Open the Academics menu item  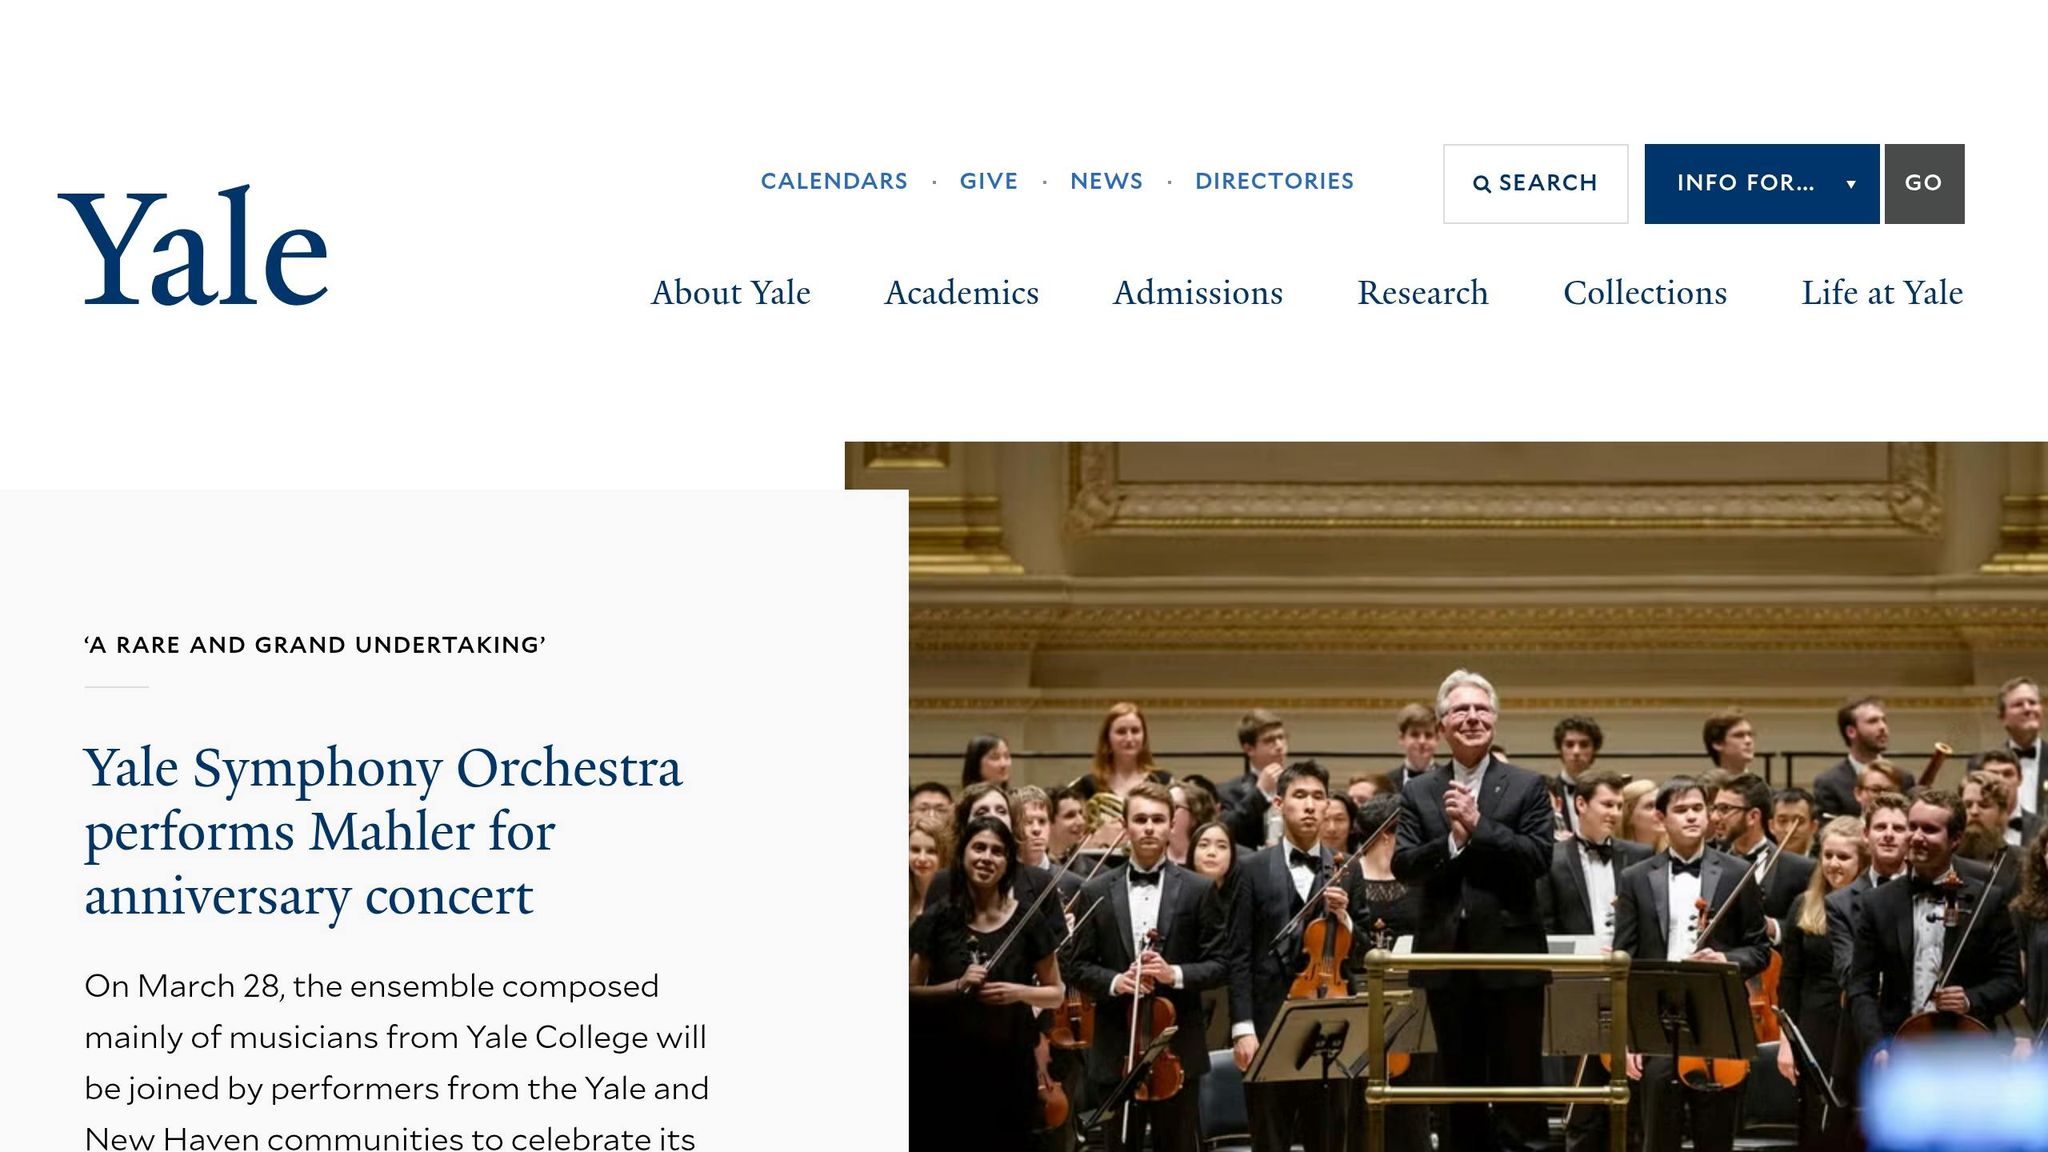pyautogui.click(x=962, y=293)
